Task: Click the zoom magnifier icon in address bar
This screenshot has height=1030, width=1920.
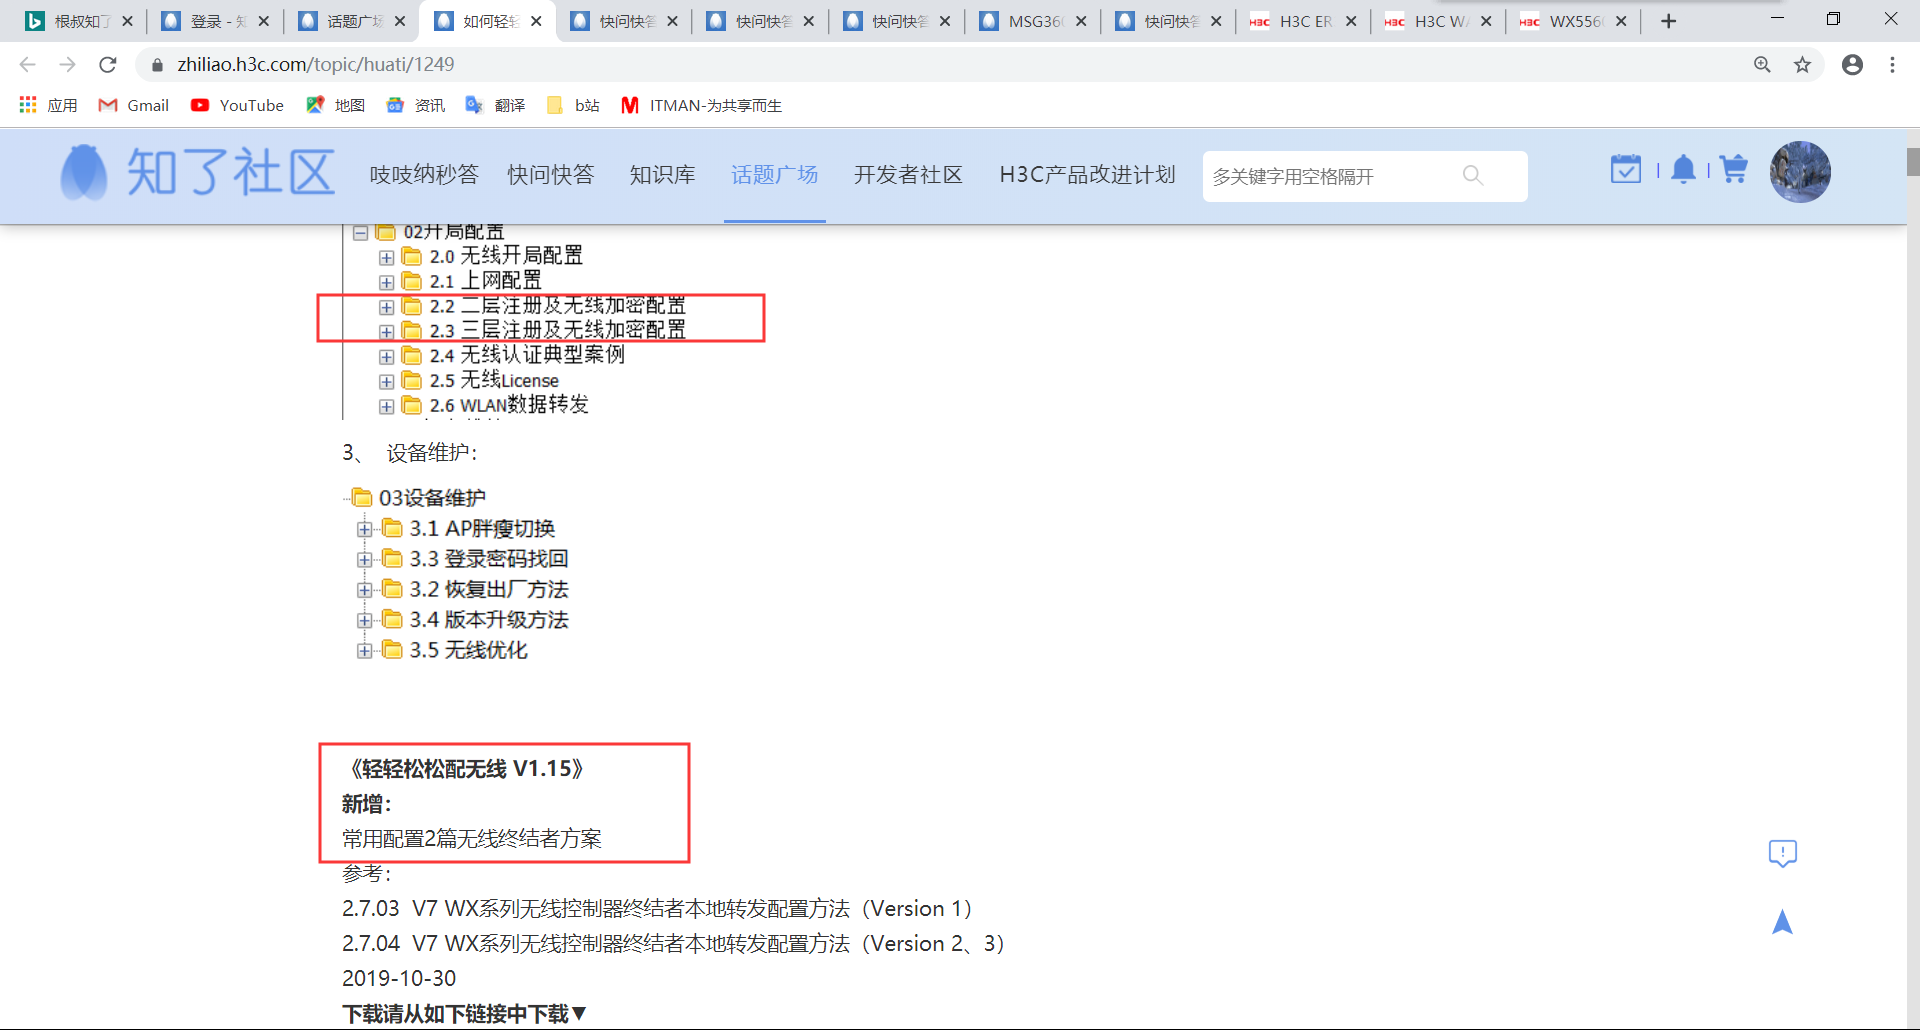Action: 1762,65
